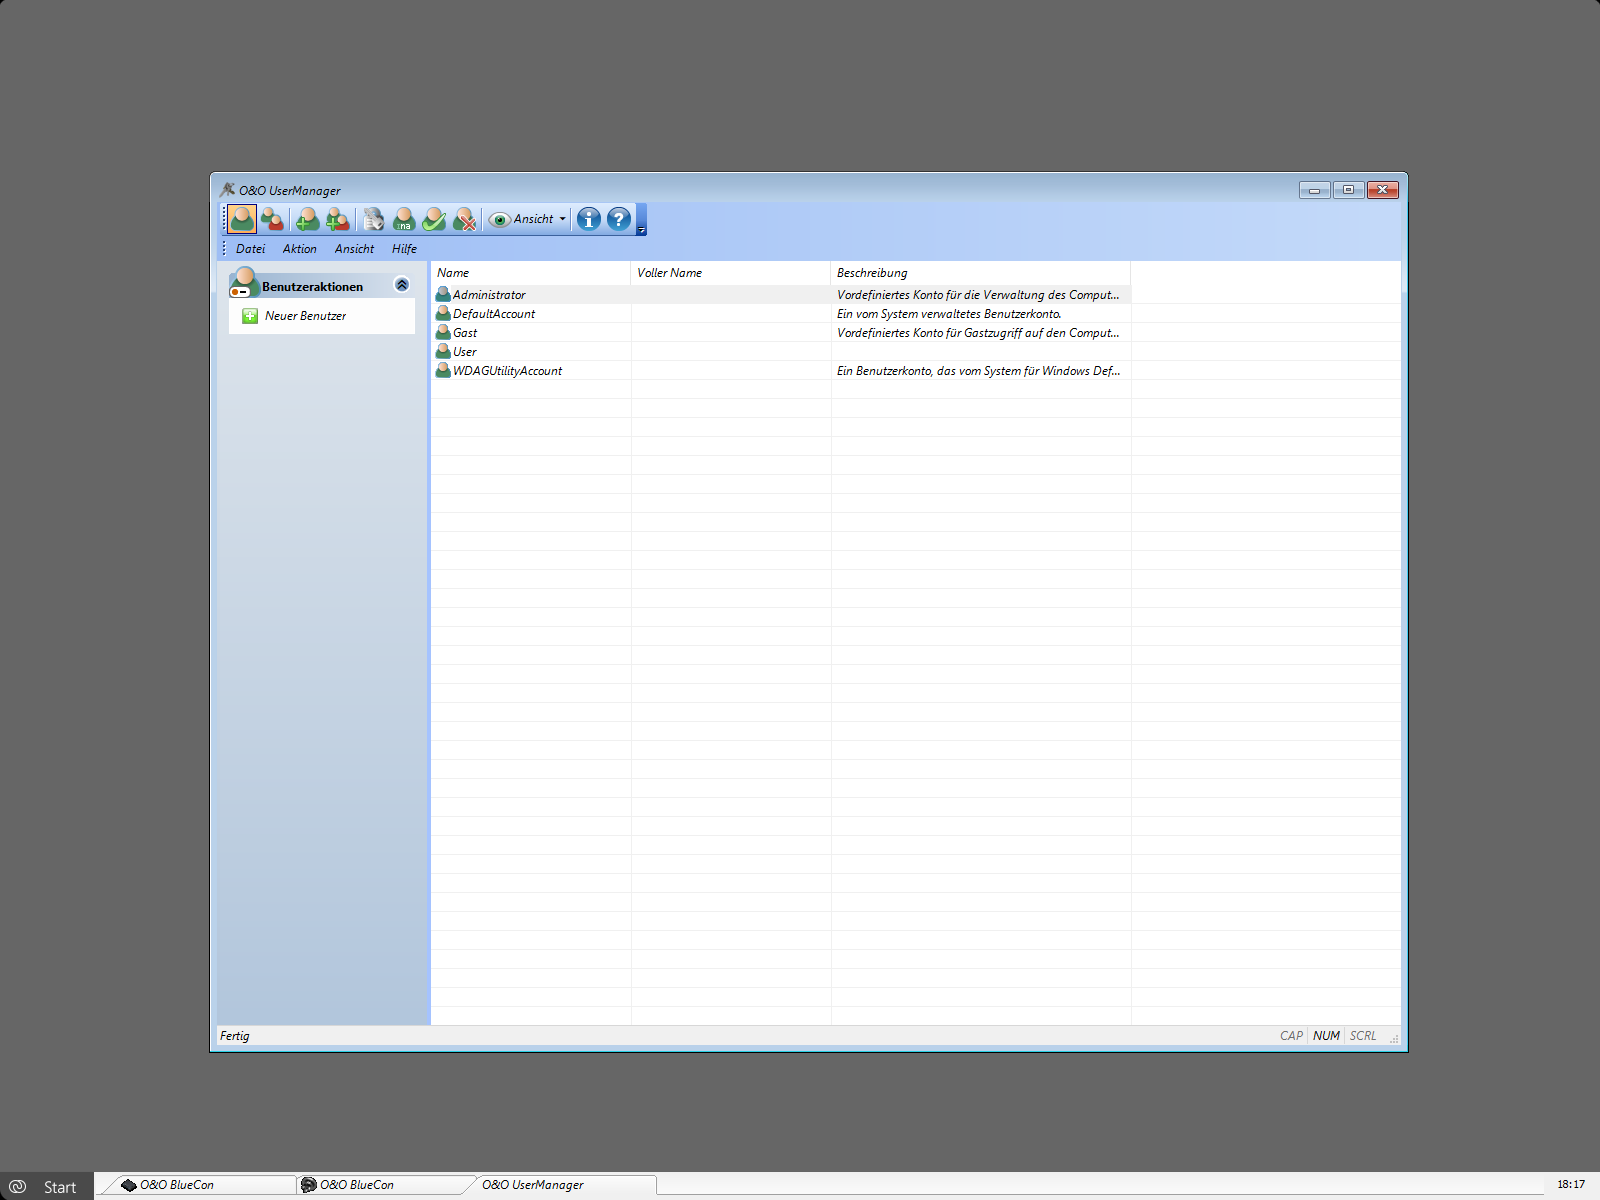Viewport: 1600px width, 1200px height.
Task: Click the WDAGUtilityAccount user icon
Action: click(443, 370)
